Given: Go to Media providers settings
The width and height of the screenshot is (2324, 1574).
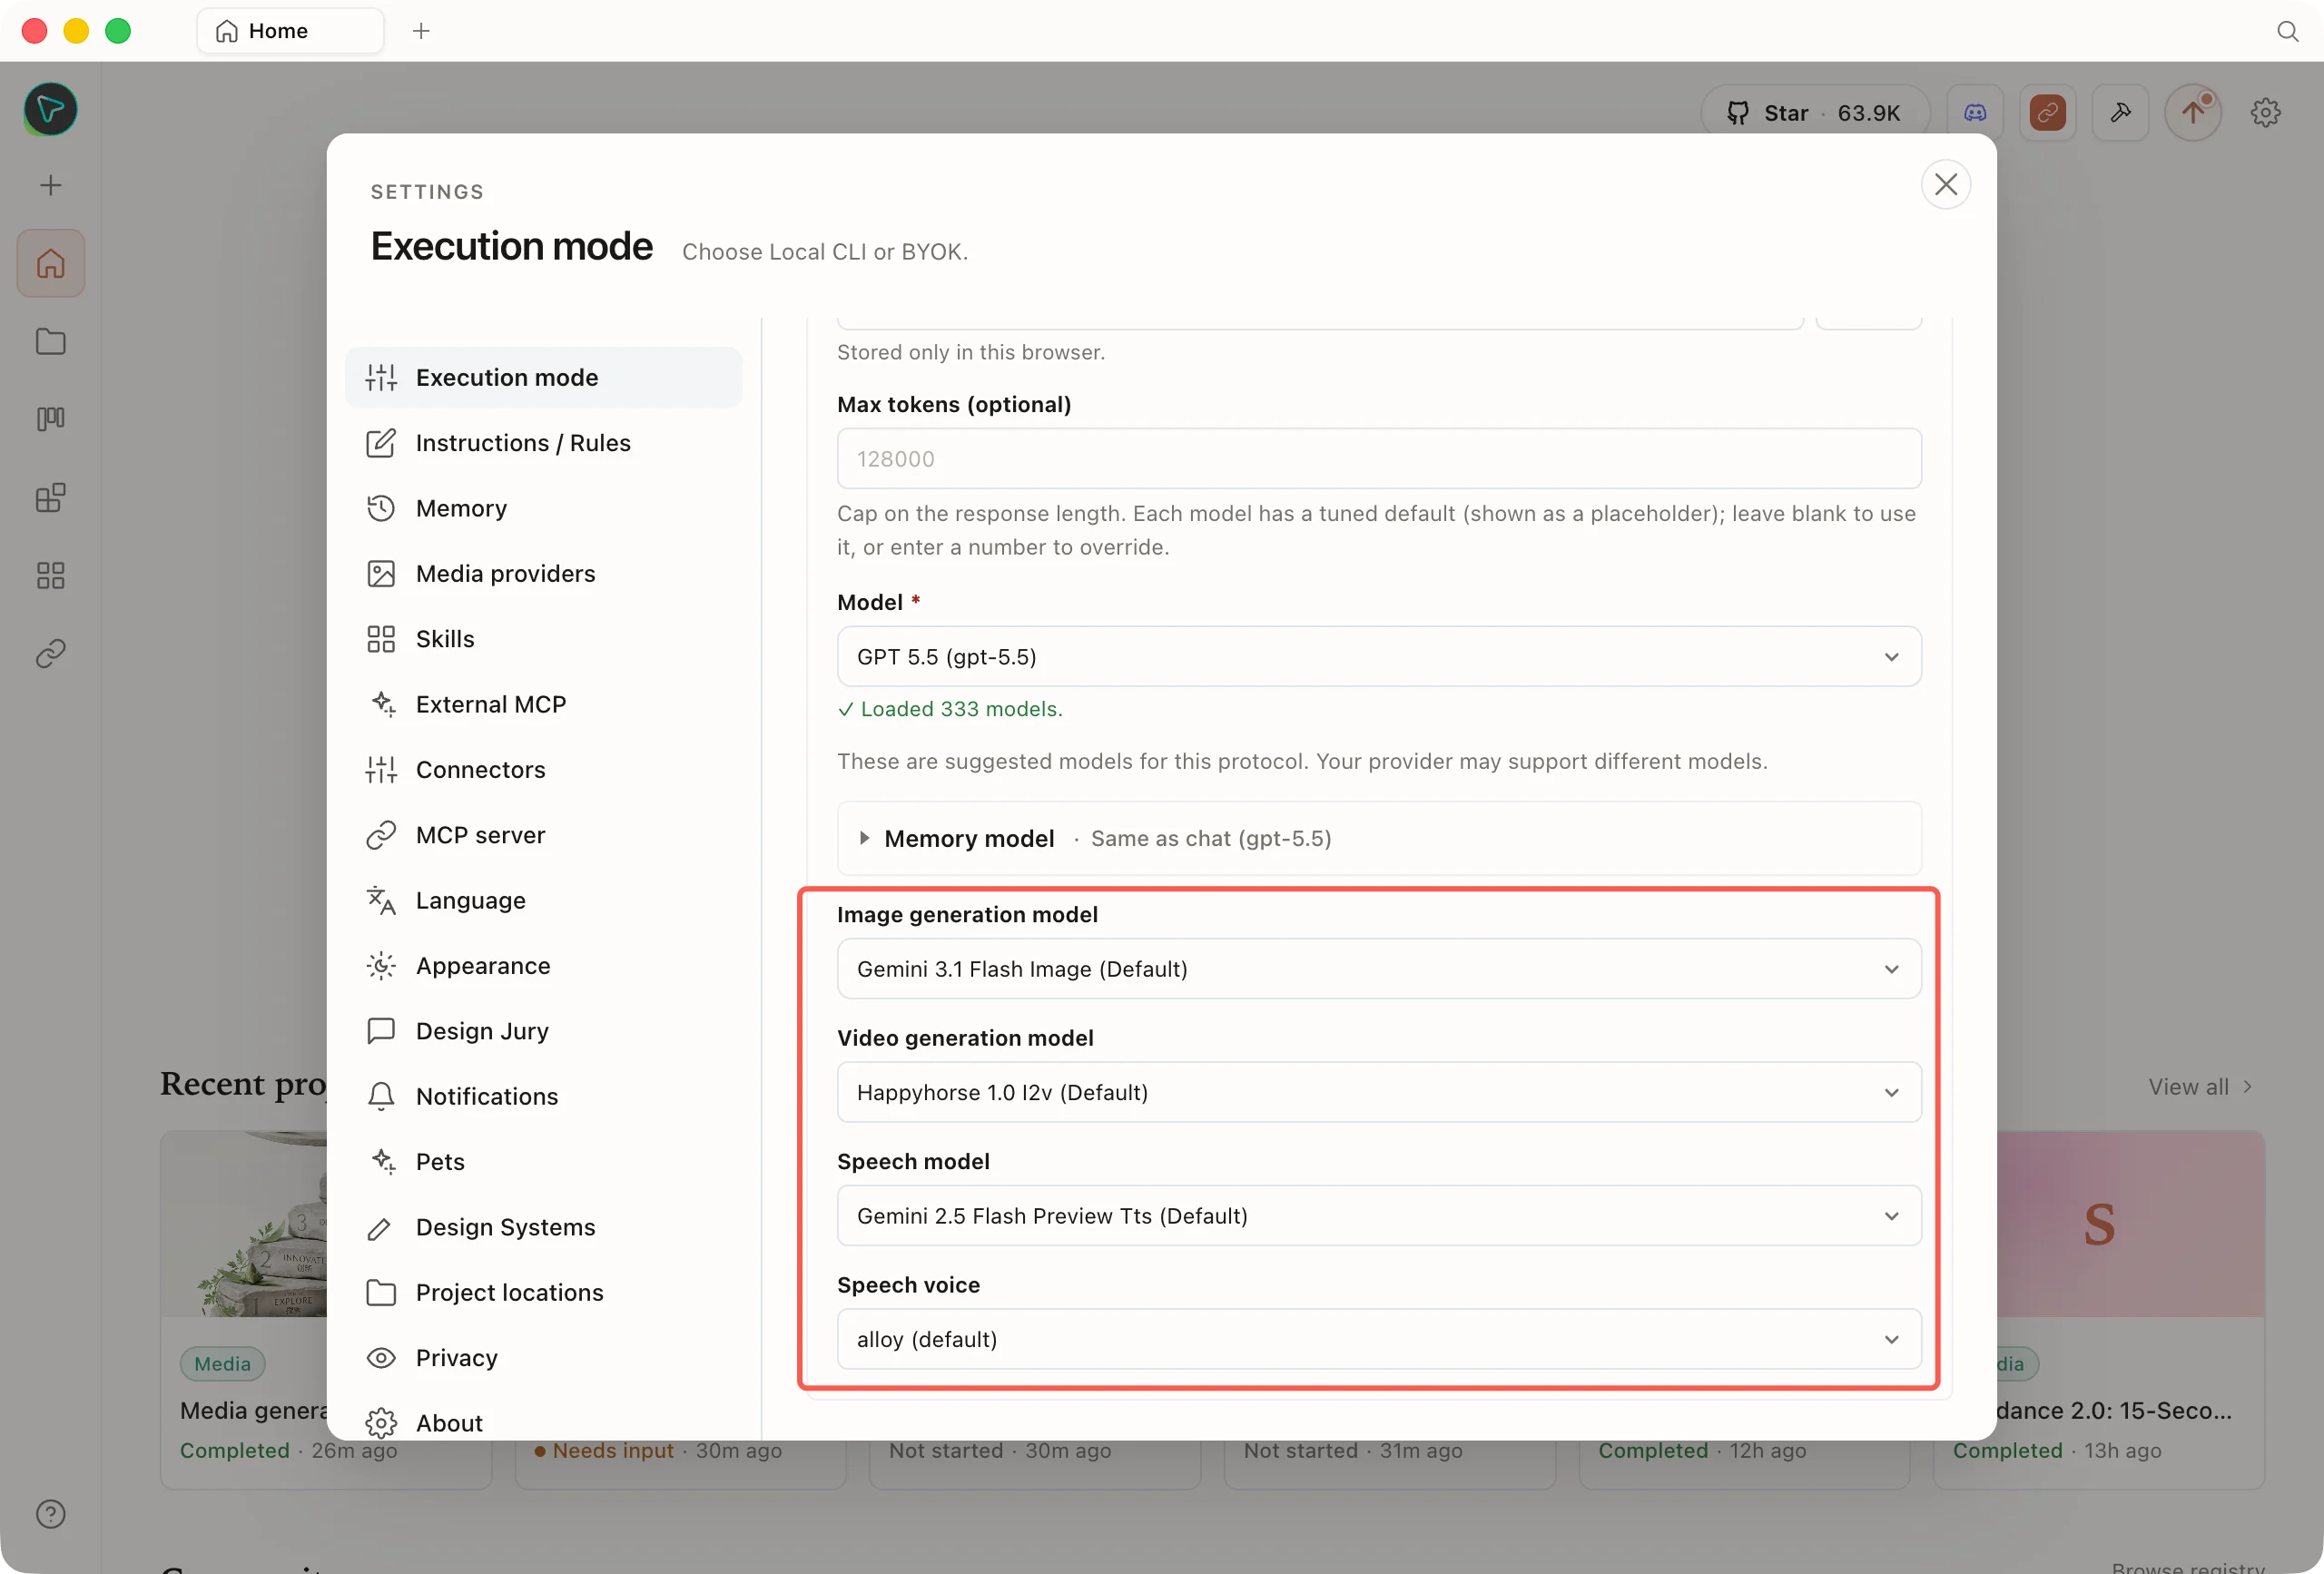Looking at the screenshot, I should 543,573.
